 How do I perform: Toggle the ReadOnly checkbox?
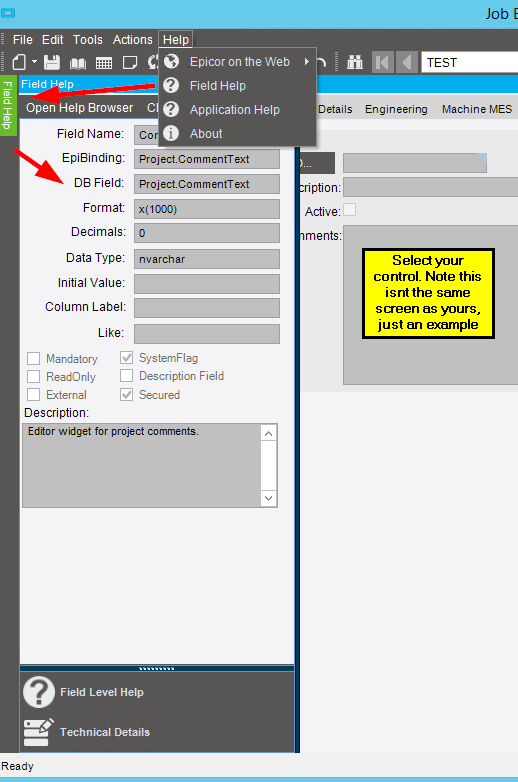point(33,377)
